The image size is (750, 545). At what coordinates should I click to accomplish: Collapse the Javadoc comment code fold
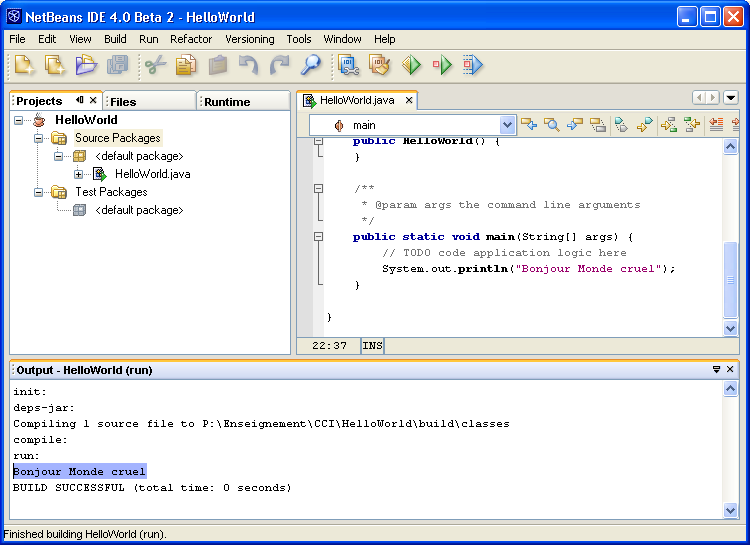319,189
